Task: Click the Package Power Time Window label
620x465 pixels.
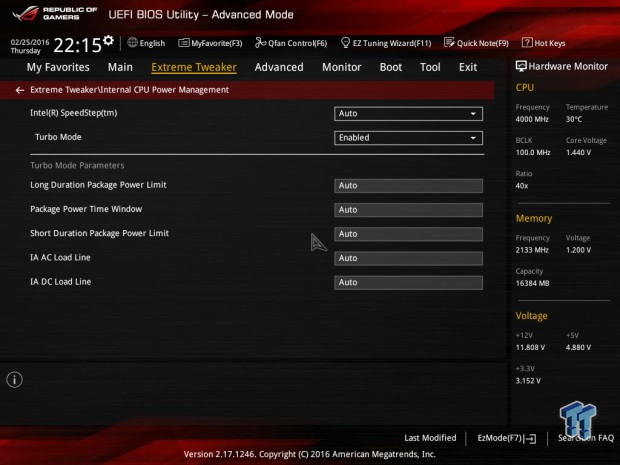Action: 86,209
